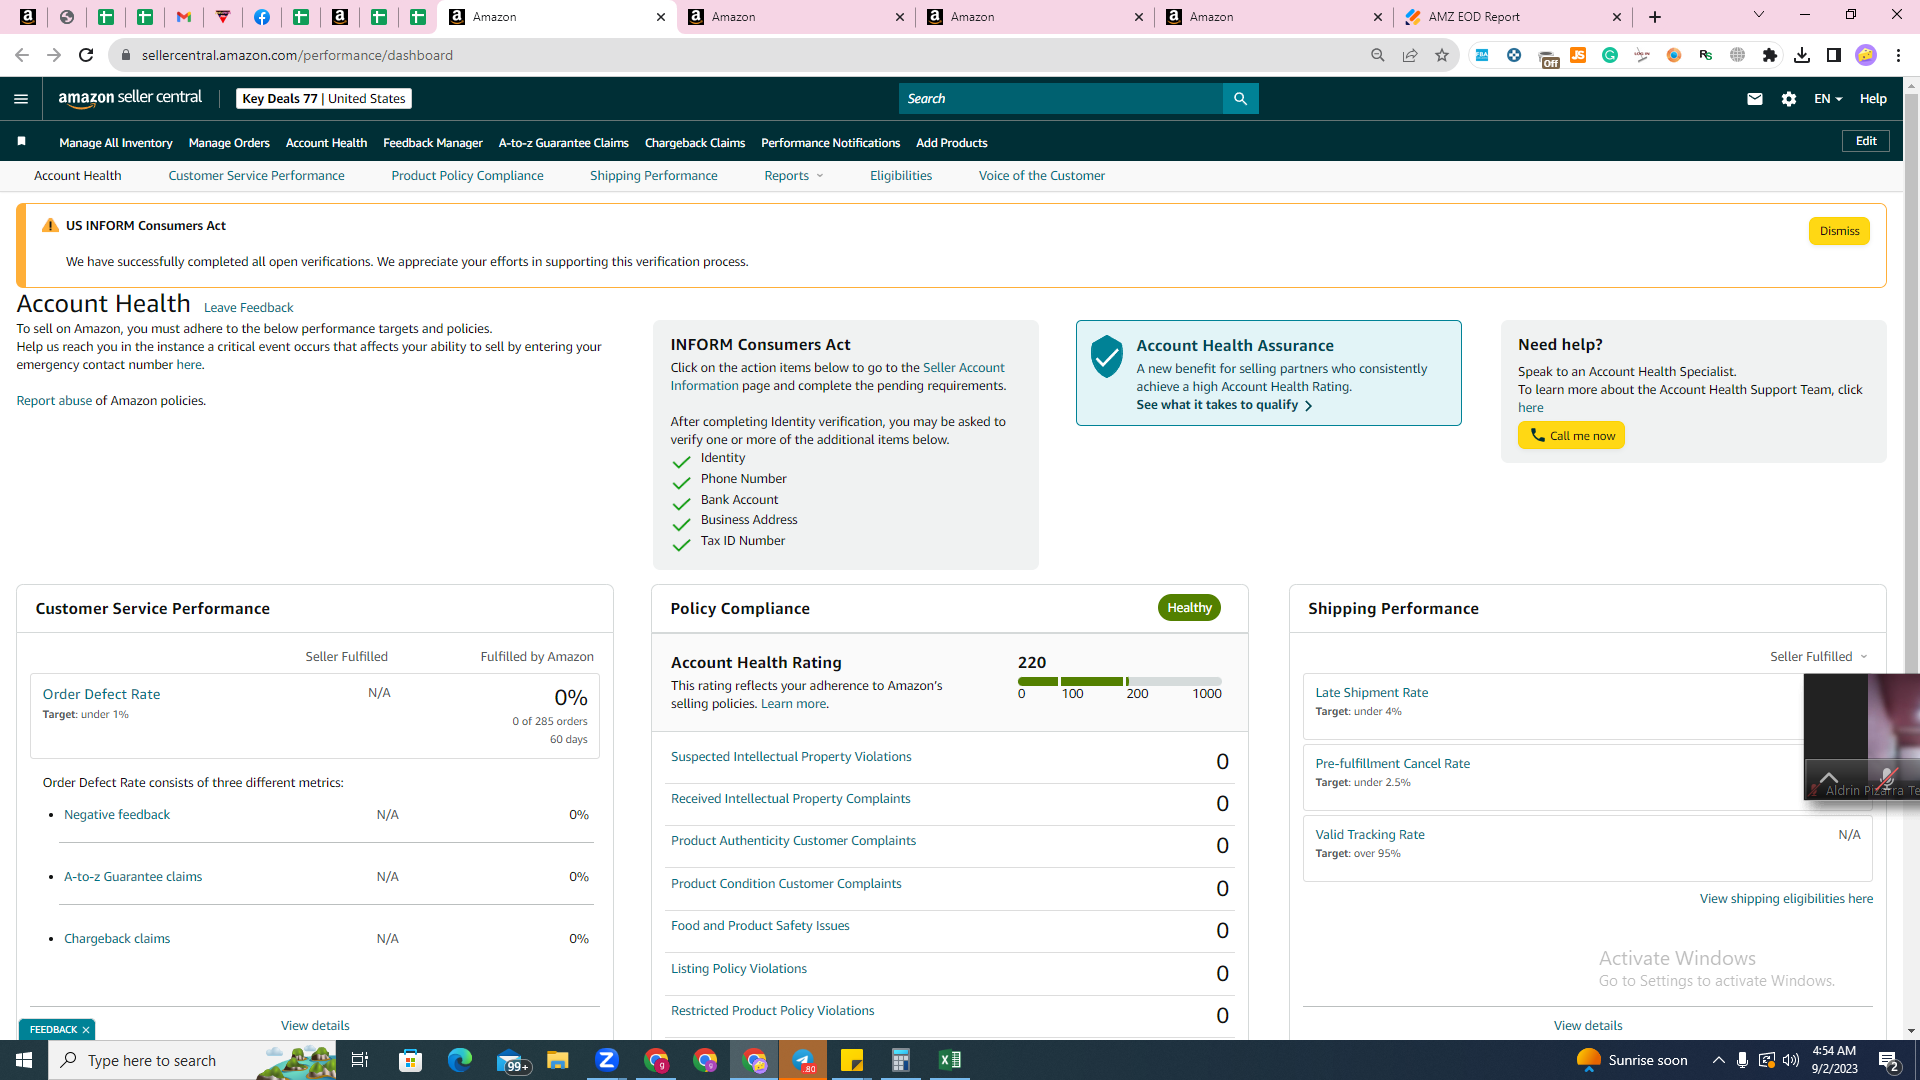Open the Leave Feedback link

coord(248,308)
